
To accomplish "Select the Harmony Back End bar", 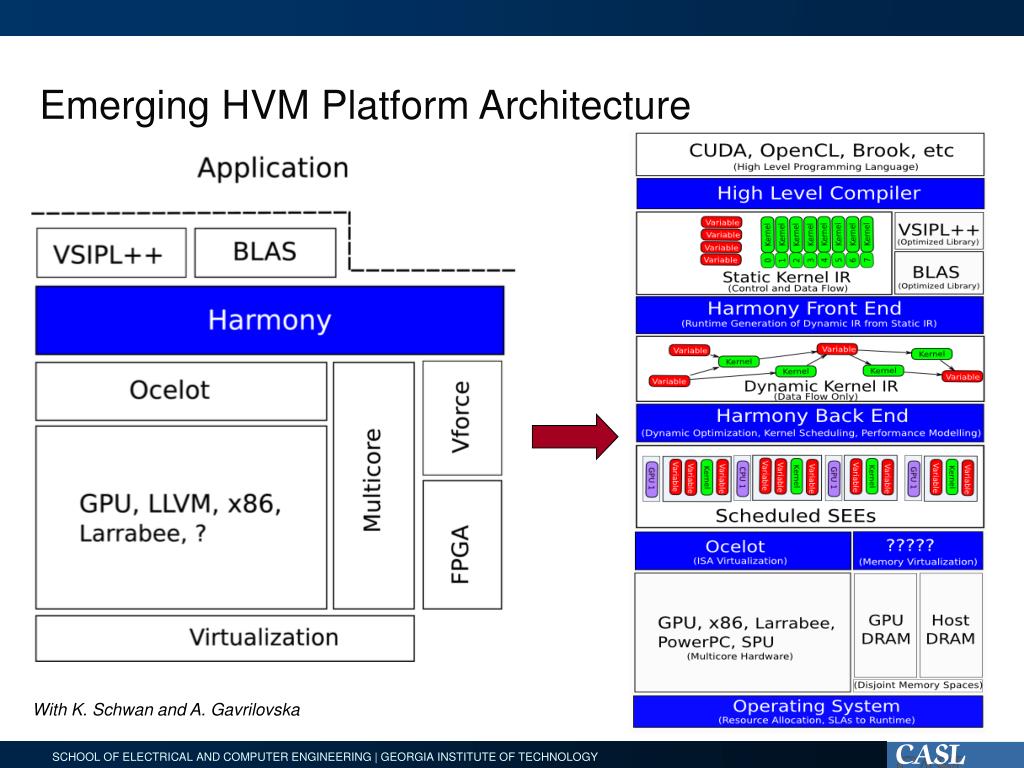I will click(x=810, y=423).
